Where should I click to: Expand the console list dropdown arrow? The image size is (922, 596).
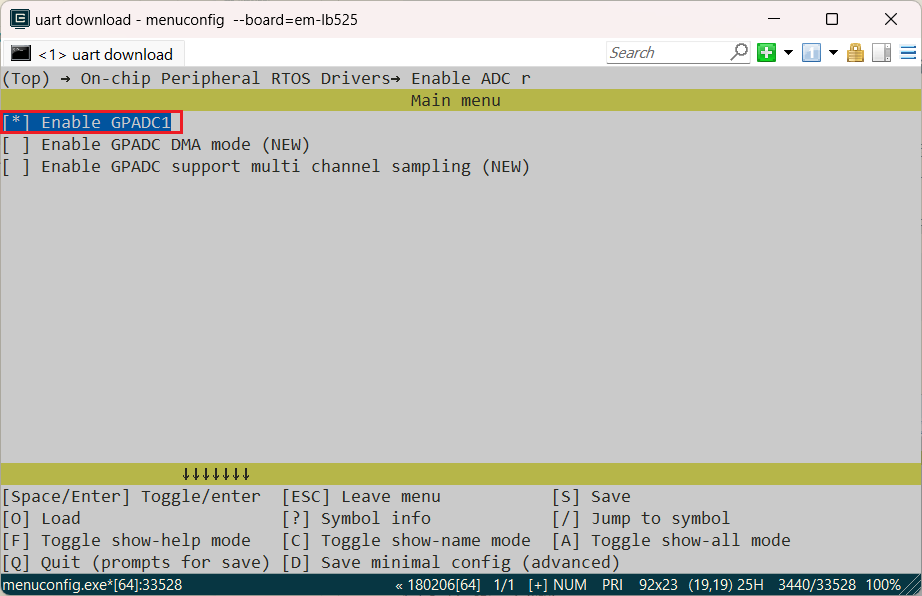[832, 53]
